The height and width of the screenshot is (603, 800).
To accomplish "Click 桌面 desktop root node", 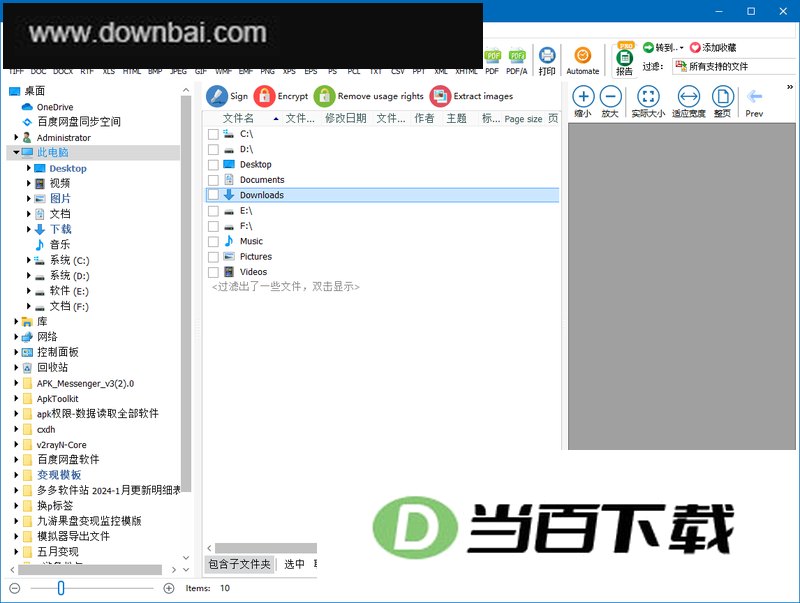I will [x=35, y=91].
